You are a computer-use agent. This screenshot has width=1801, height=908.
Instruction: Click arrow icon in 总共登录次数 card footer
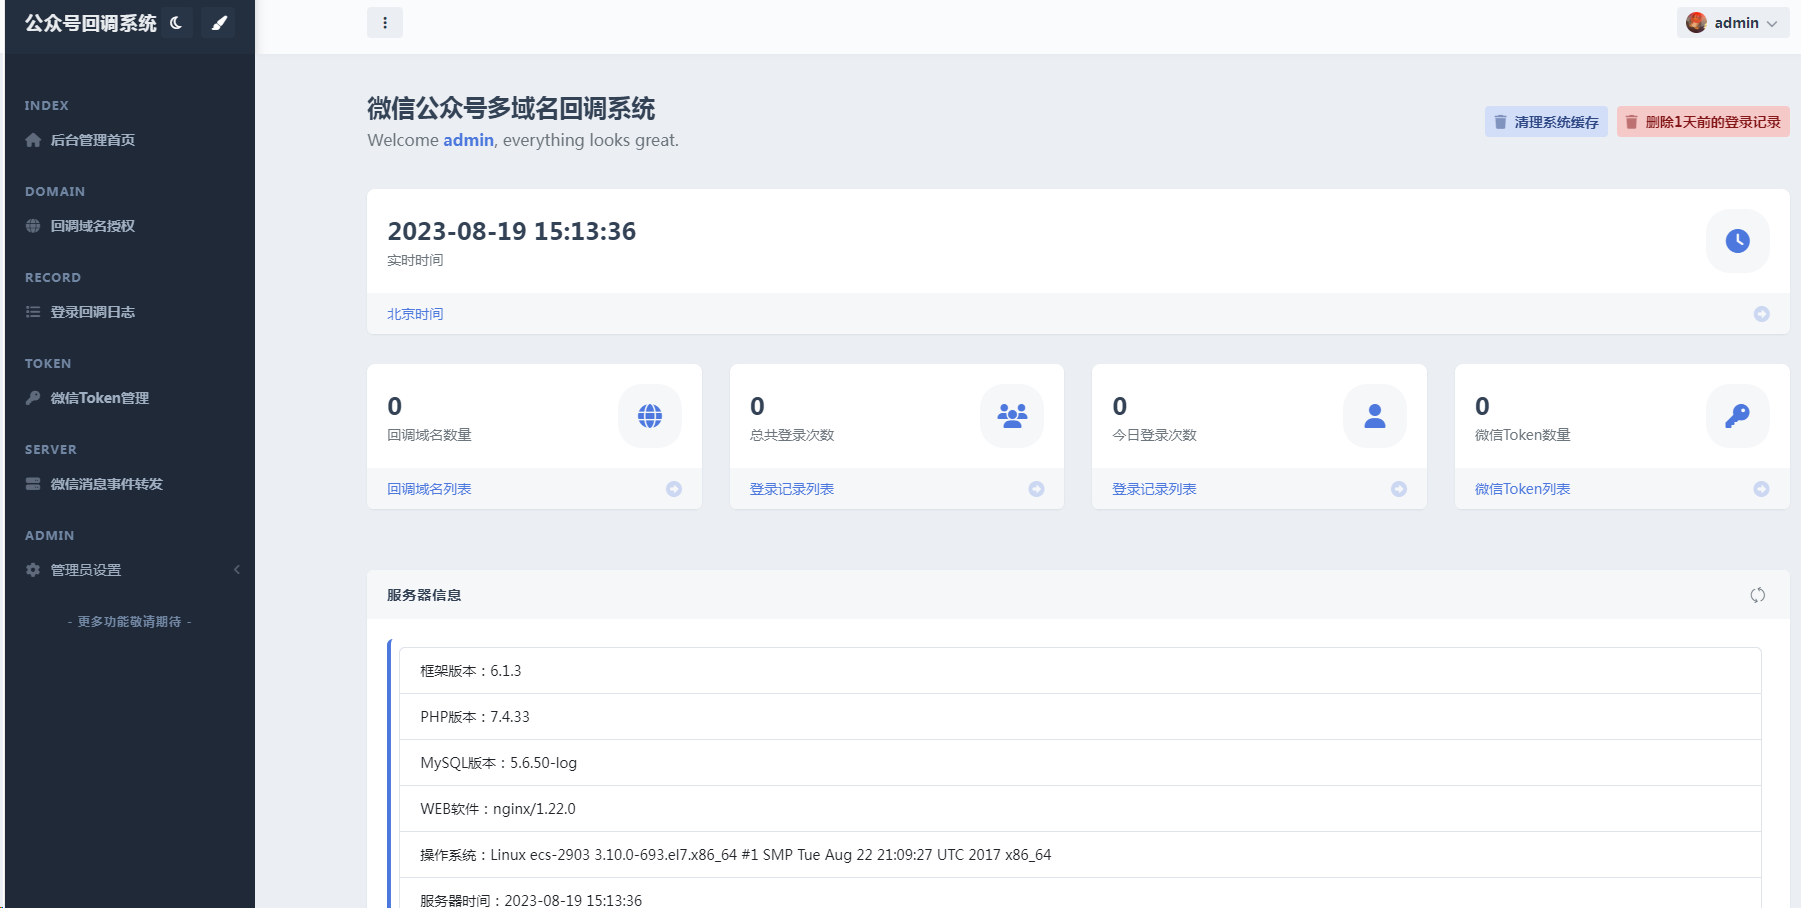(x=1036, y=489)
